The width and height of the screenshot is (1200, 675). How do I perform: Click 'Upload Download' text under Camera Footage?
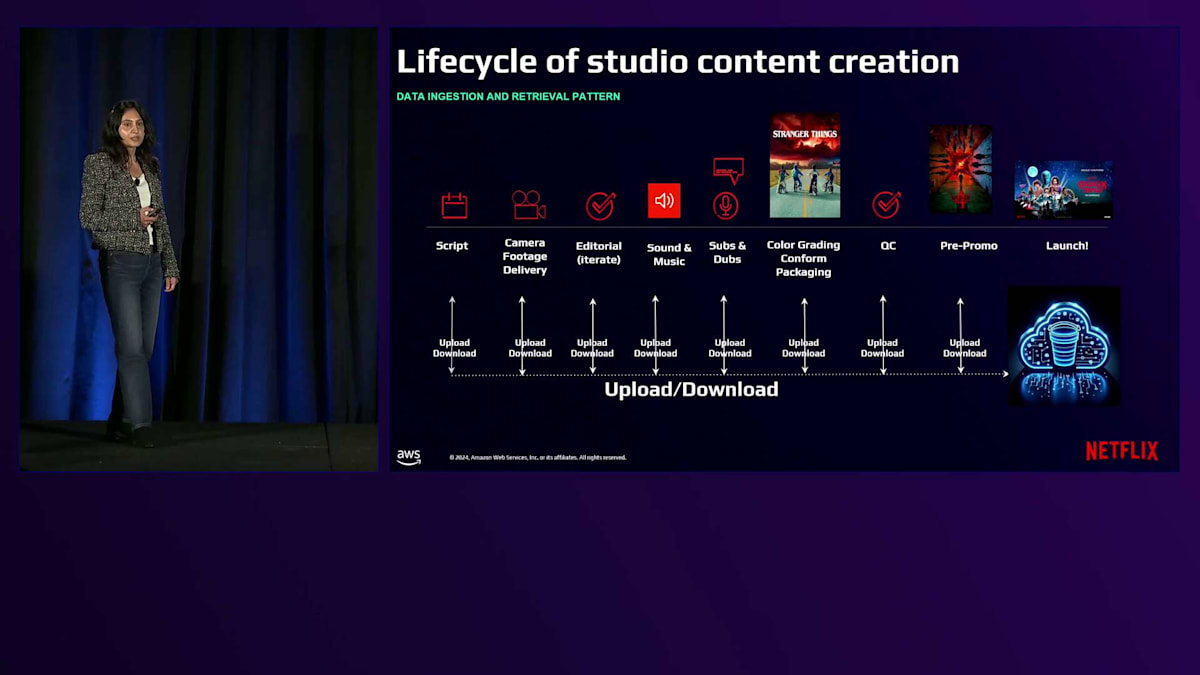pyautogui.click(x=530, y=348)
